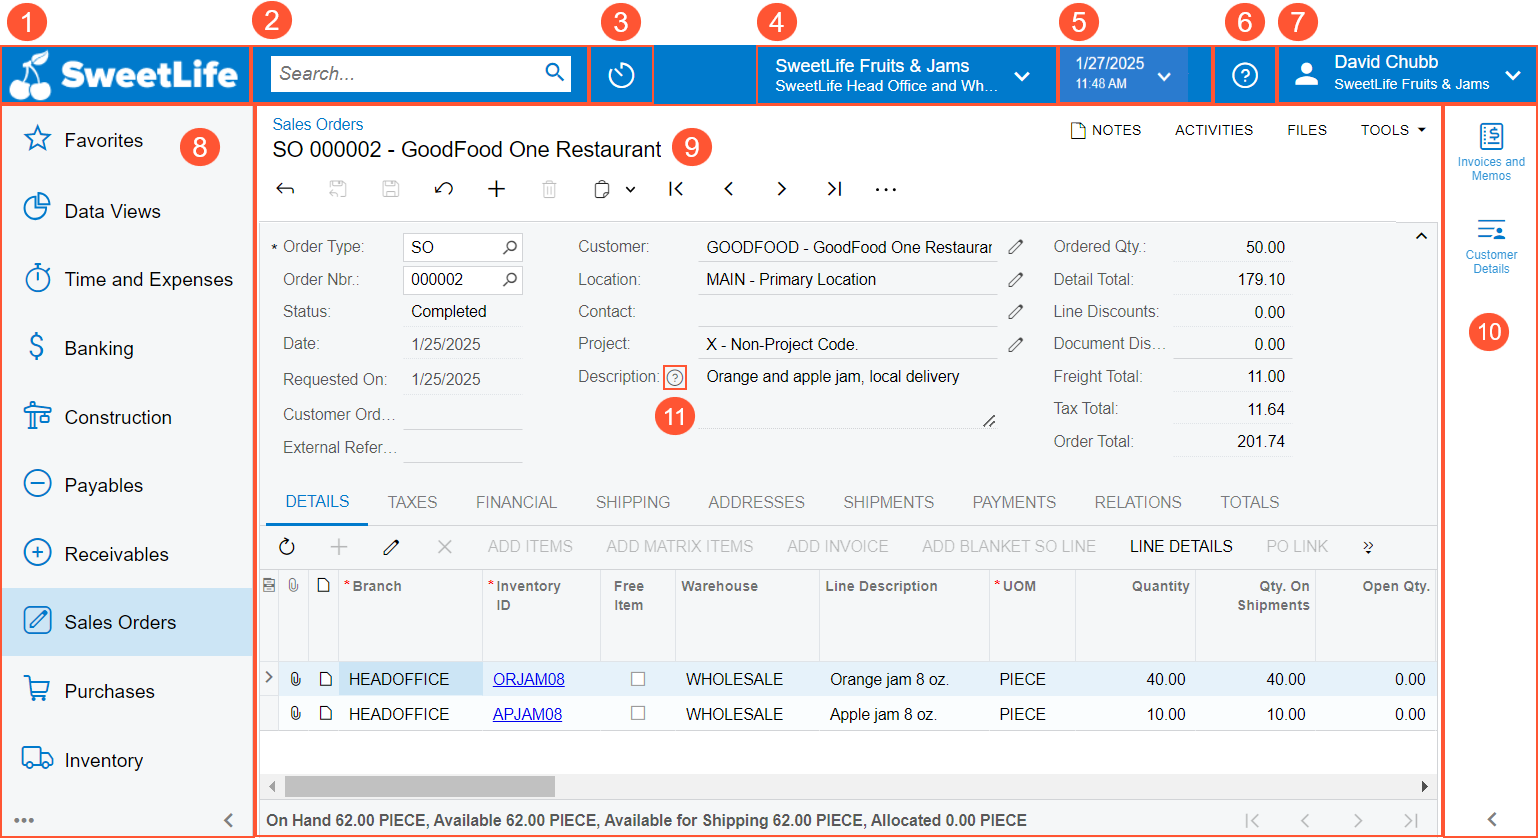The image size is (1538, 838).
Task: Click the Add New Record plus icon
Action: coord(496,189)
